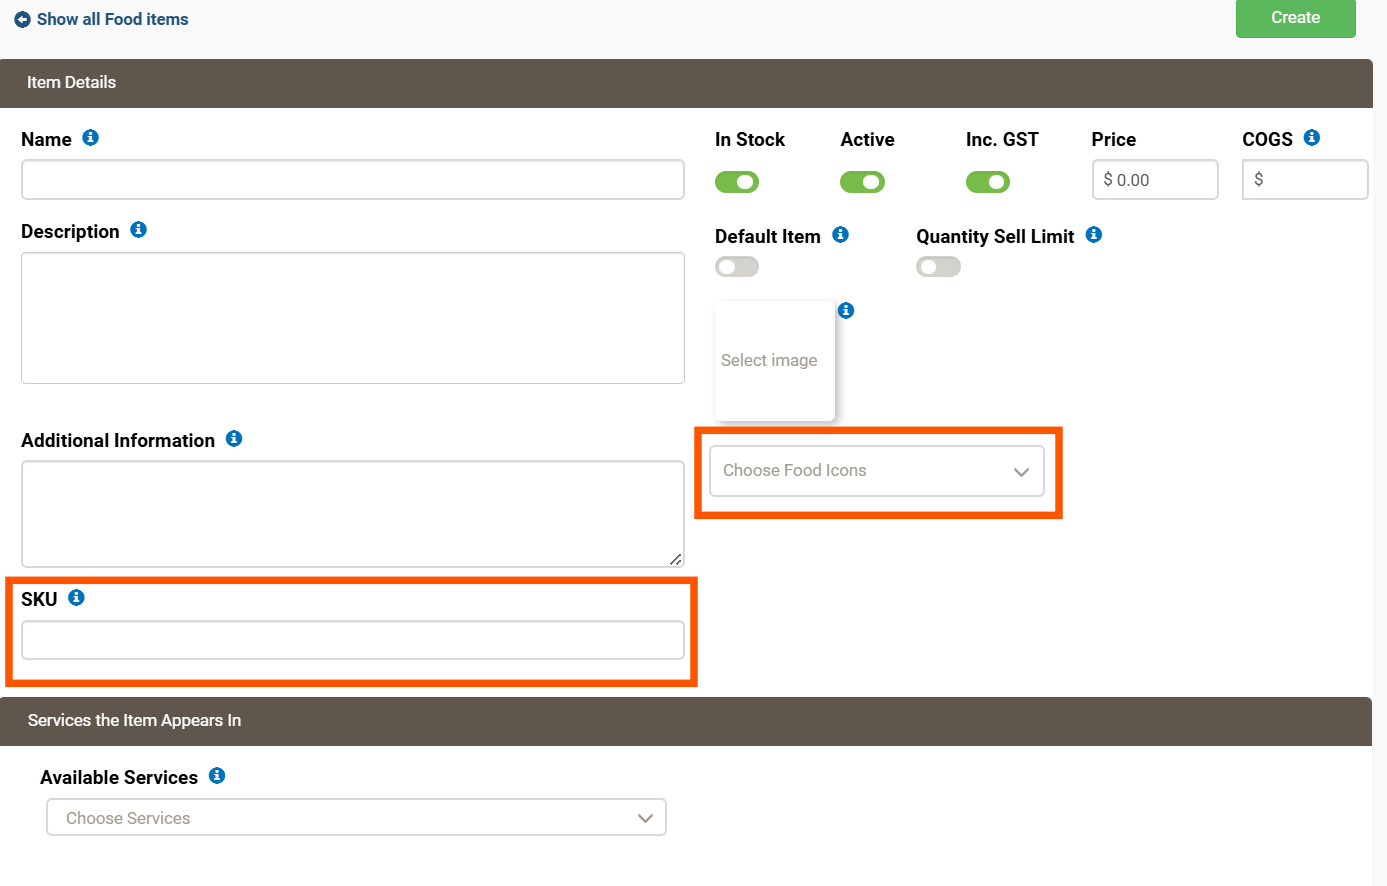Click the Services the Item Appears In header

(x=686, y=721)
